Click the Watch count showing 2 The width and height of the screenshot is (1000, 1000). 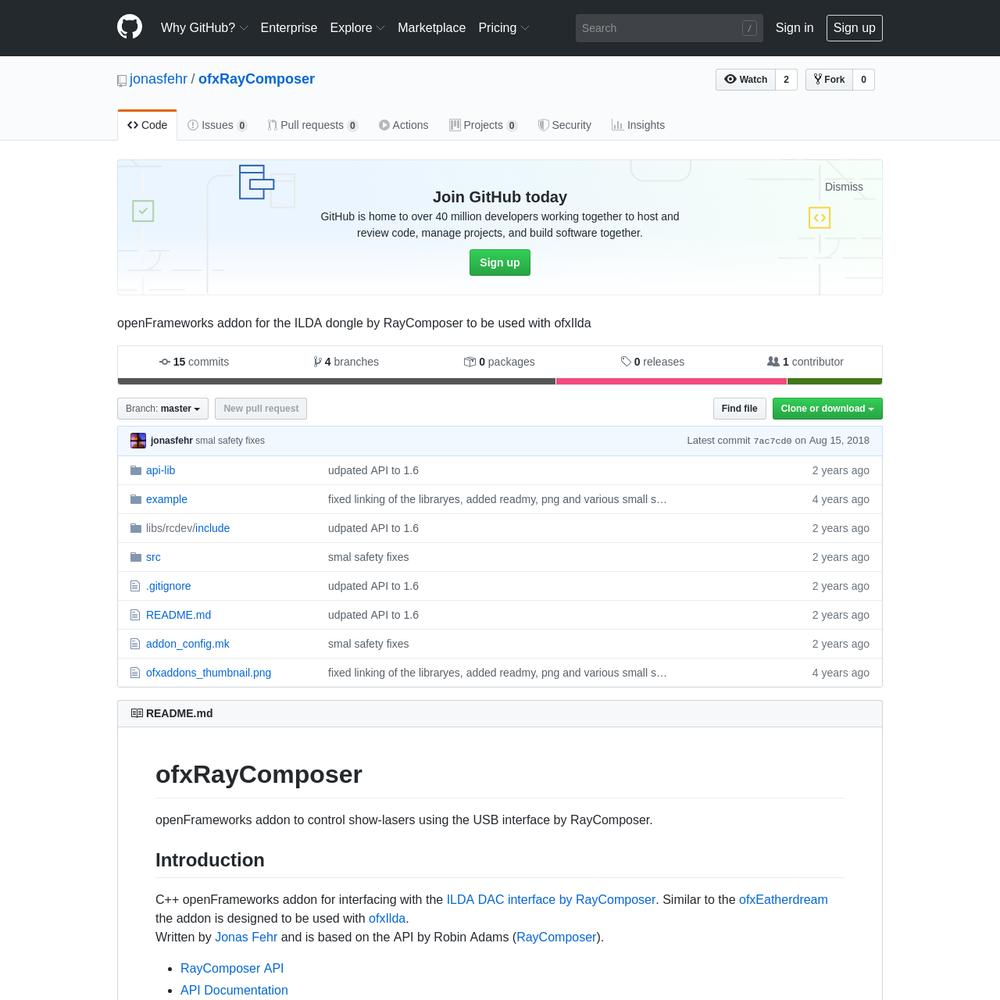pos(786,80)
